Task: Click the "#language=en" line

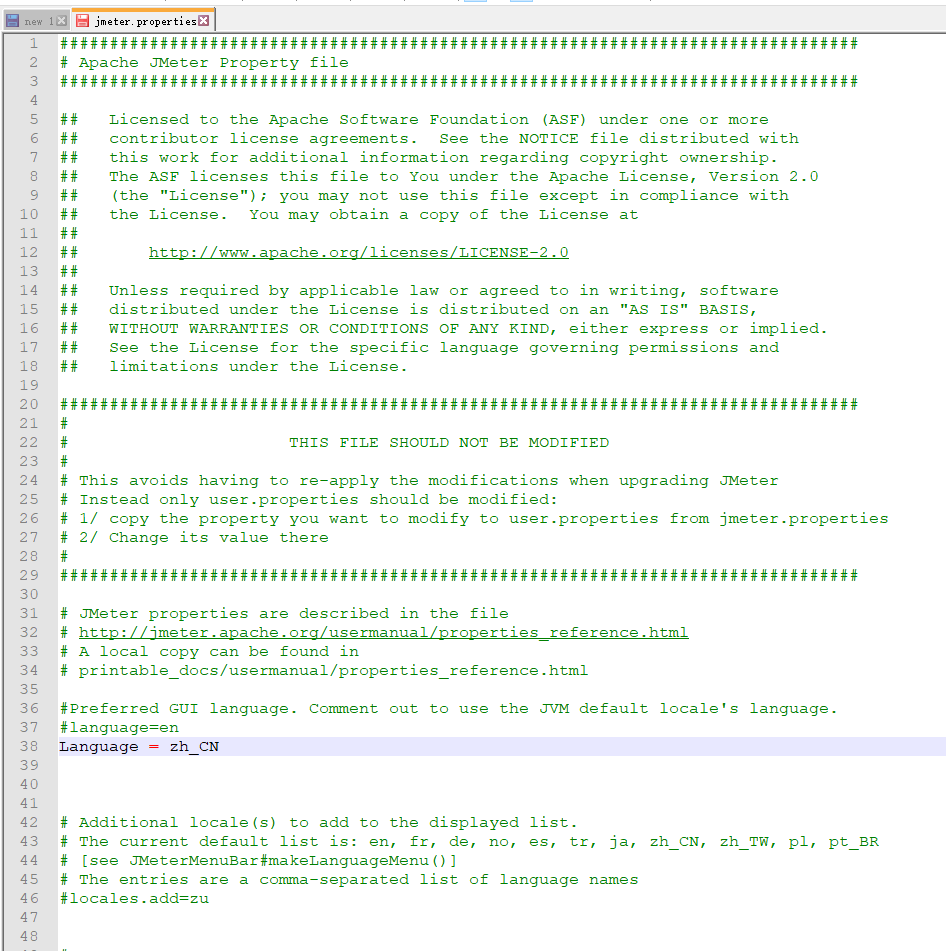Action: point(119,727)
